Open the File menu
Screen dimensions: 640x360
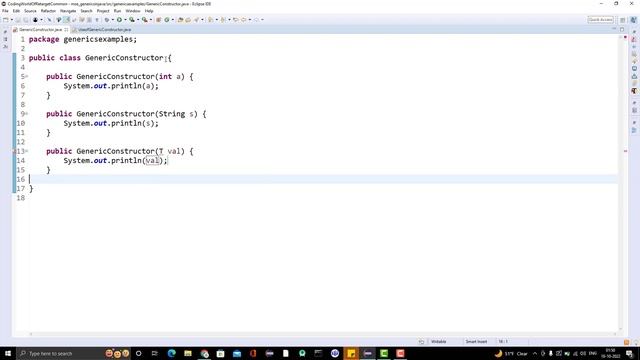[x=5, y=11]
